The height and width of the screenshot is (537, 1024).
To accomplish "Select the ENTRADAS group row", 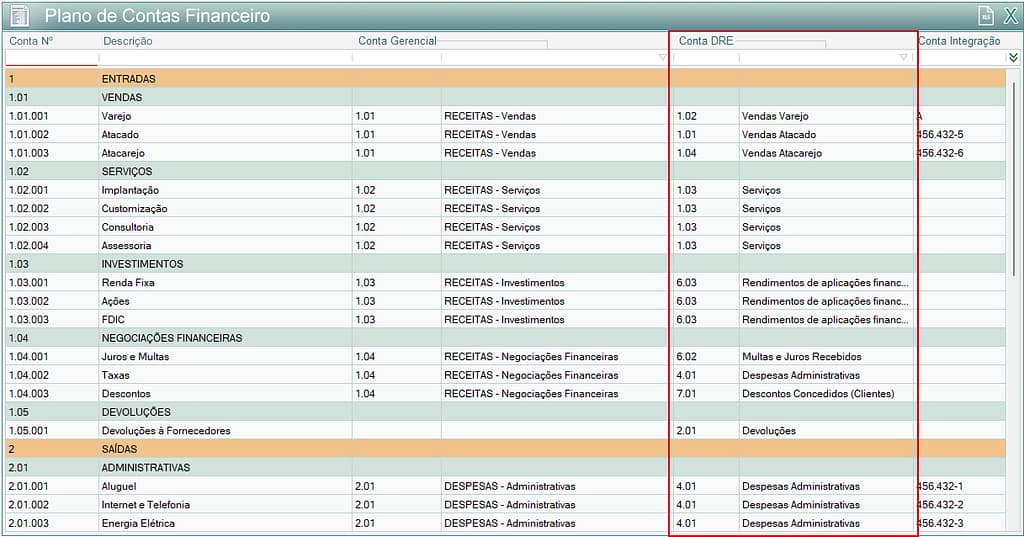I will tap(505, 78).
